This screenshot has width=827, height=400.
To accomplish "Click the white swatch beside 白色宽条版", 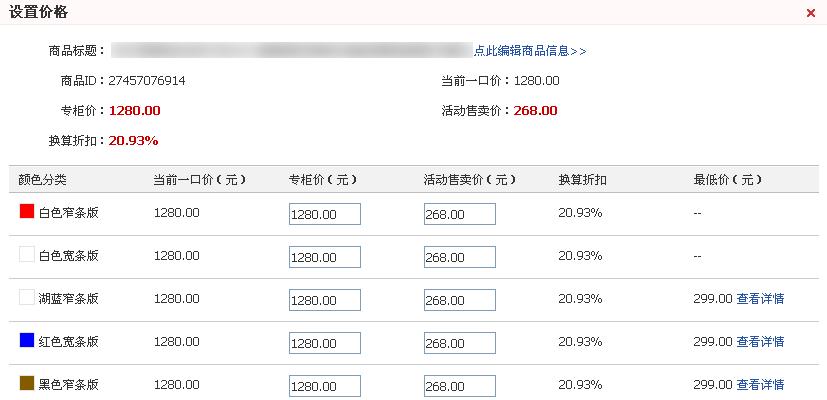I will click(x=27, y=254).
